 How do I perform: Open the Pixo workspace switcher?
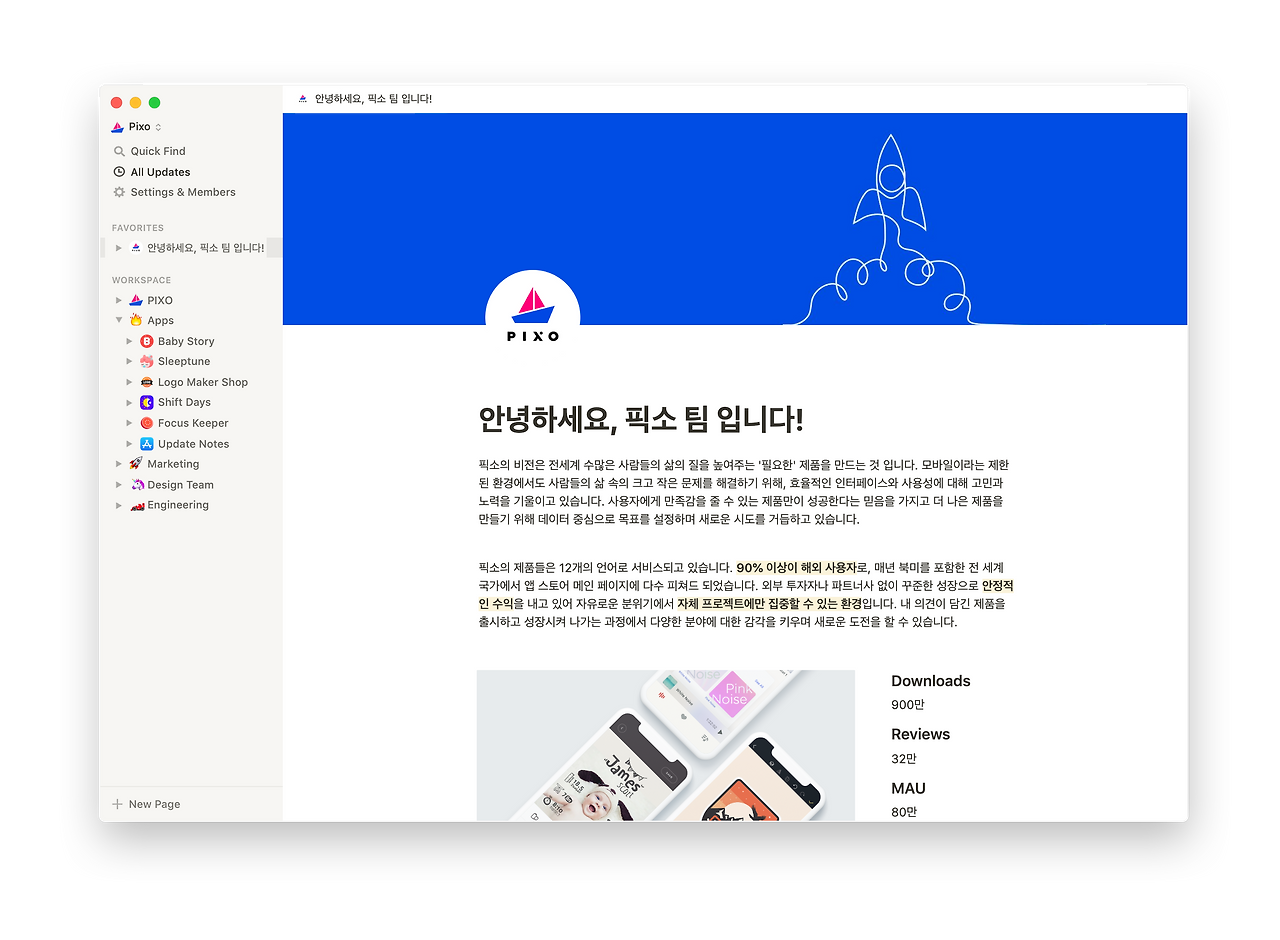click(x=136, y=127)
